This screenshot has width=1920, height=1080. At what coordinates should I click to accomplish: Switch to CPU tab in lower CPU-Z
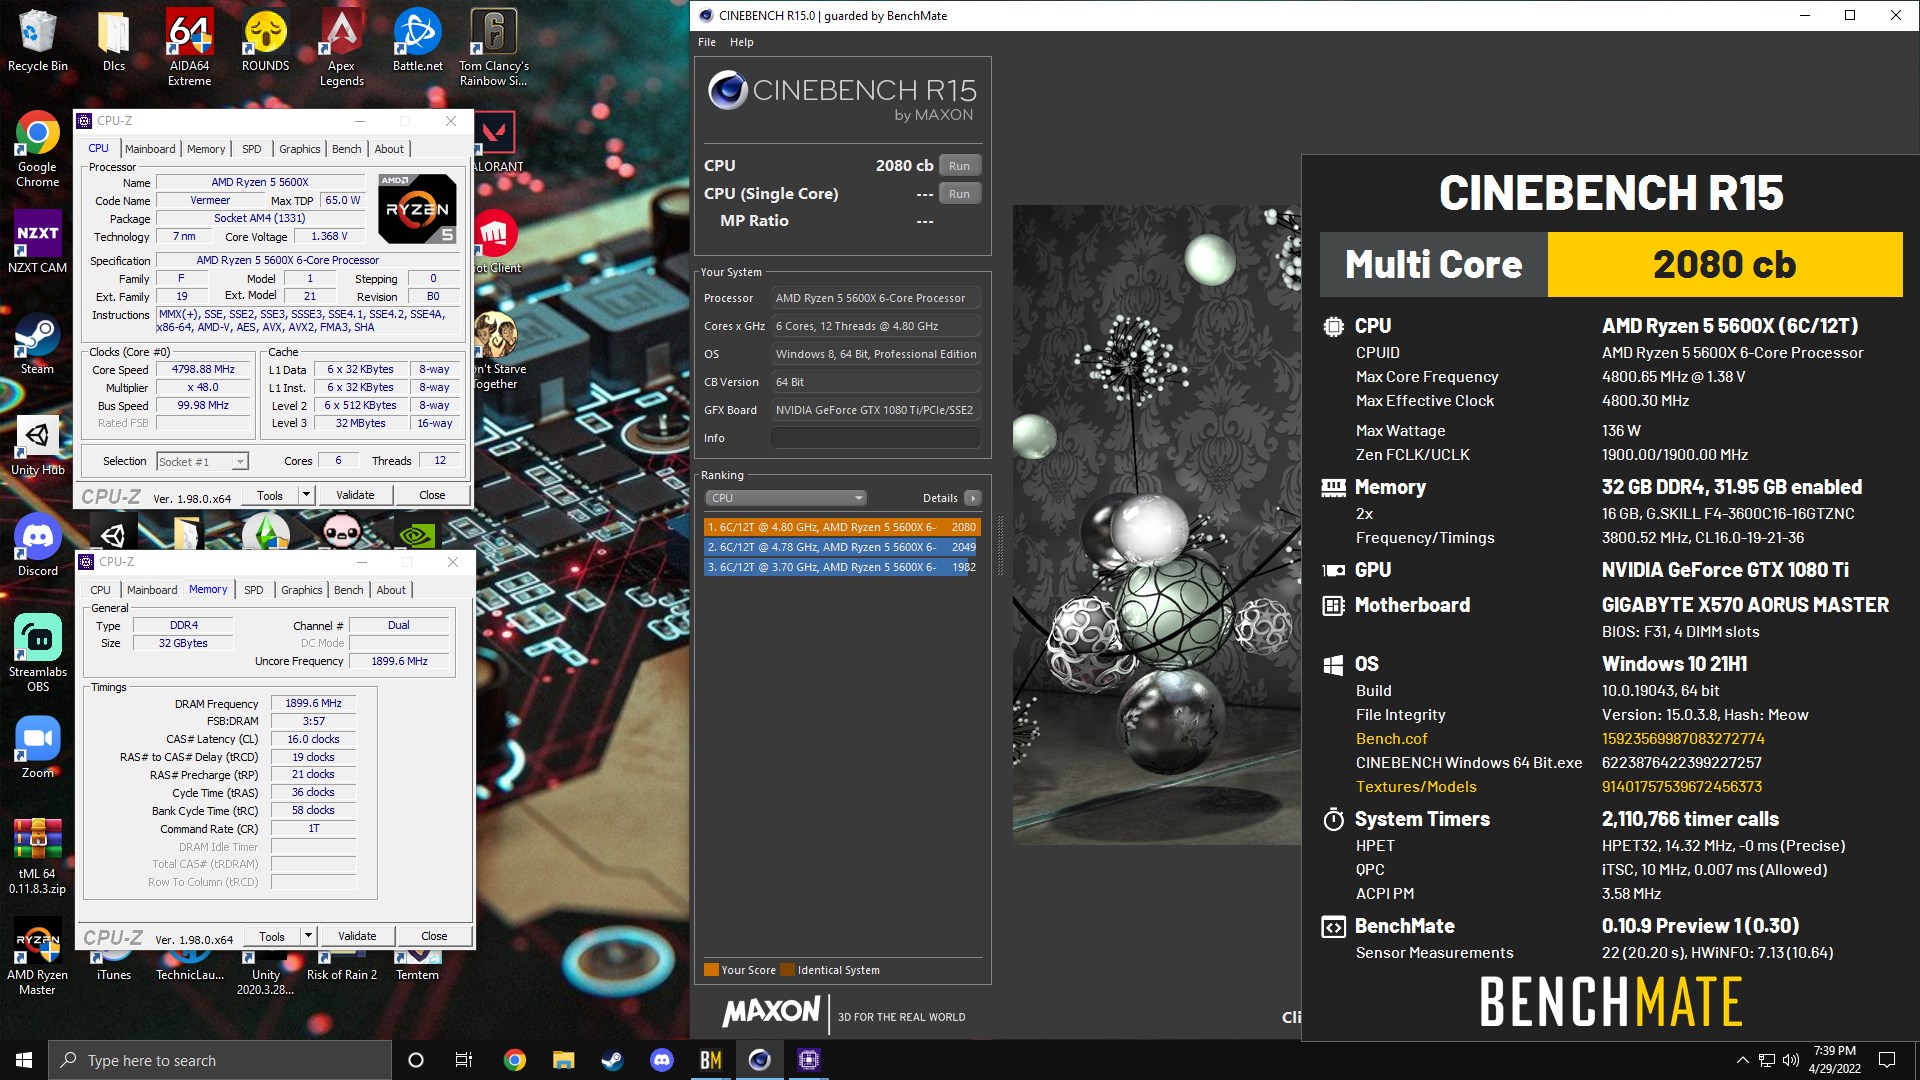pos(100,590)
